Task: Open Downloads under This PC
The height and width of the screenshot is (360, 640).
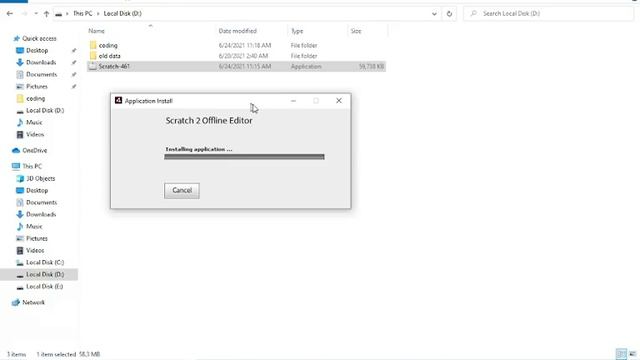Action: (x=41, y=215)
